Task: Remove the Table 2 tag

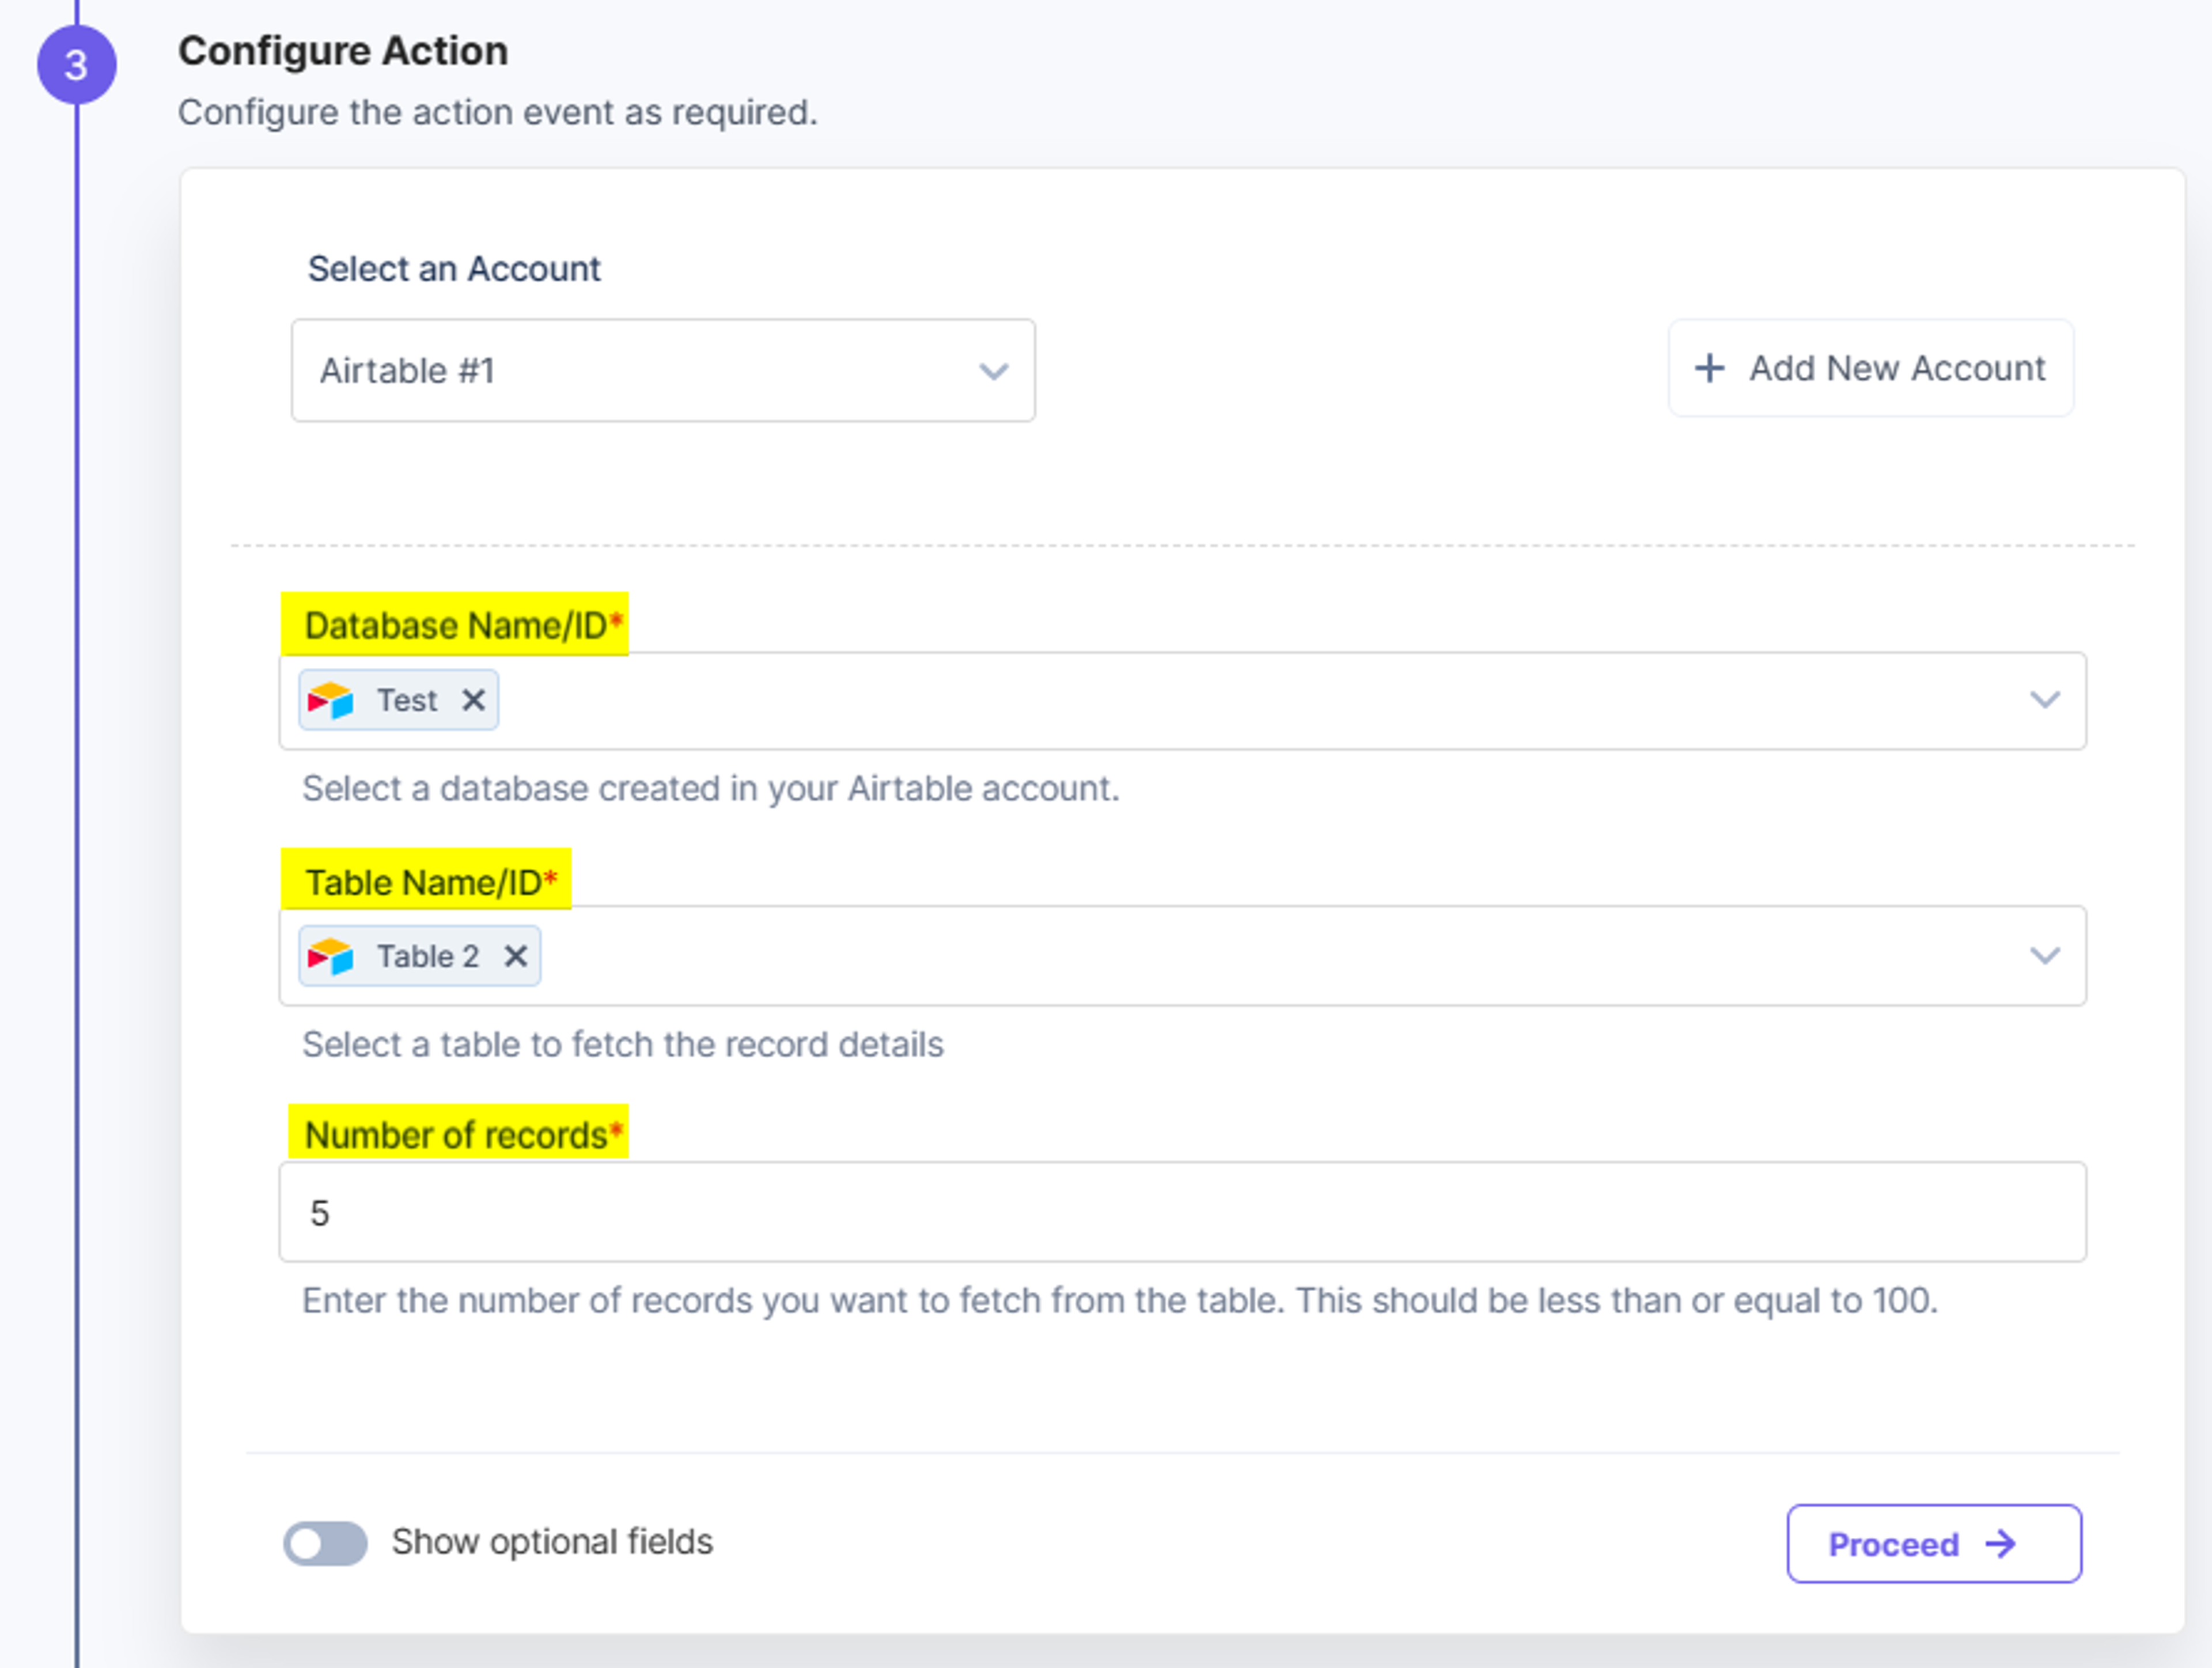Action: tap(515, 956)
